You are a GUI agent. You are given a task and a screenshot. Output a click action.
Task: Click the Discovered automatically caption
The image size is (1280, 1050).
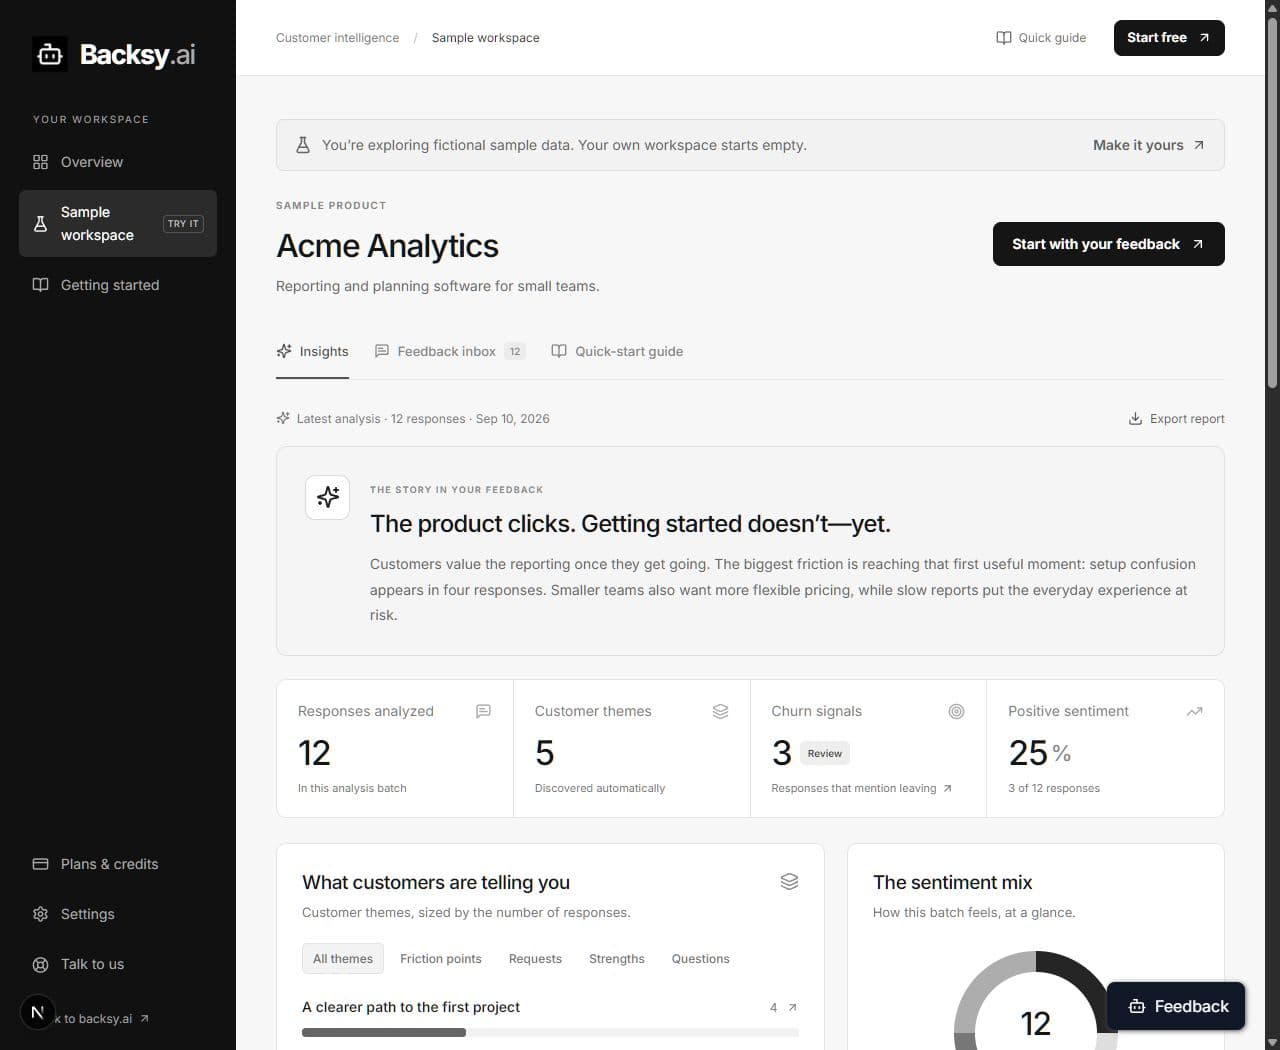tap(600, 788)
